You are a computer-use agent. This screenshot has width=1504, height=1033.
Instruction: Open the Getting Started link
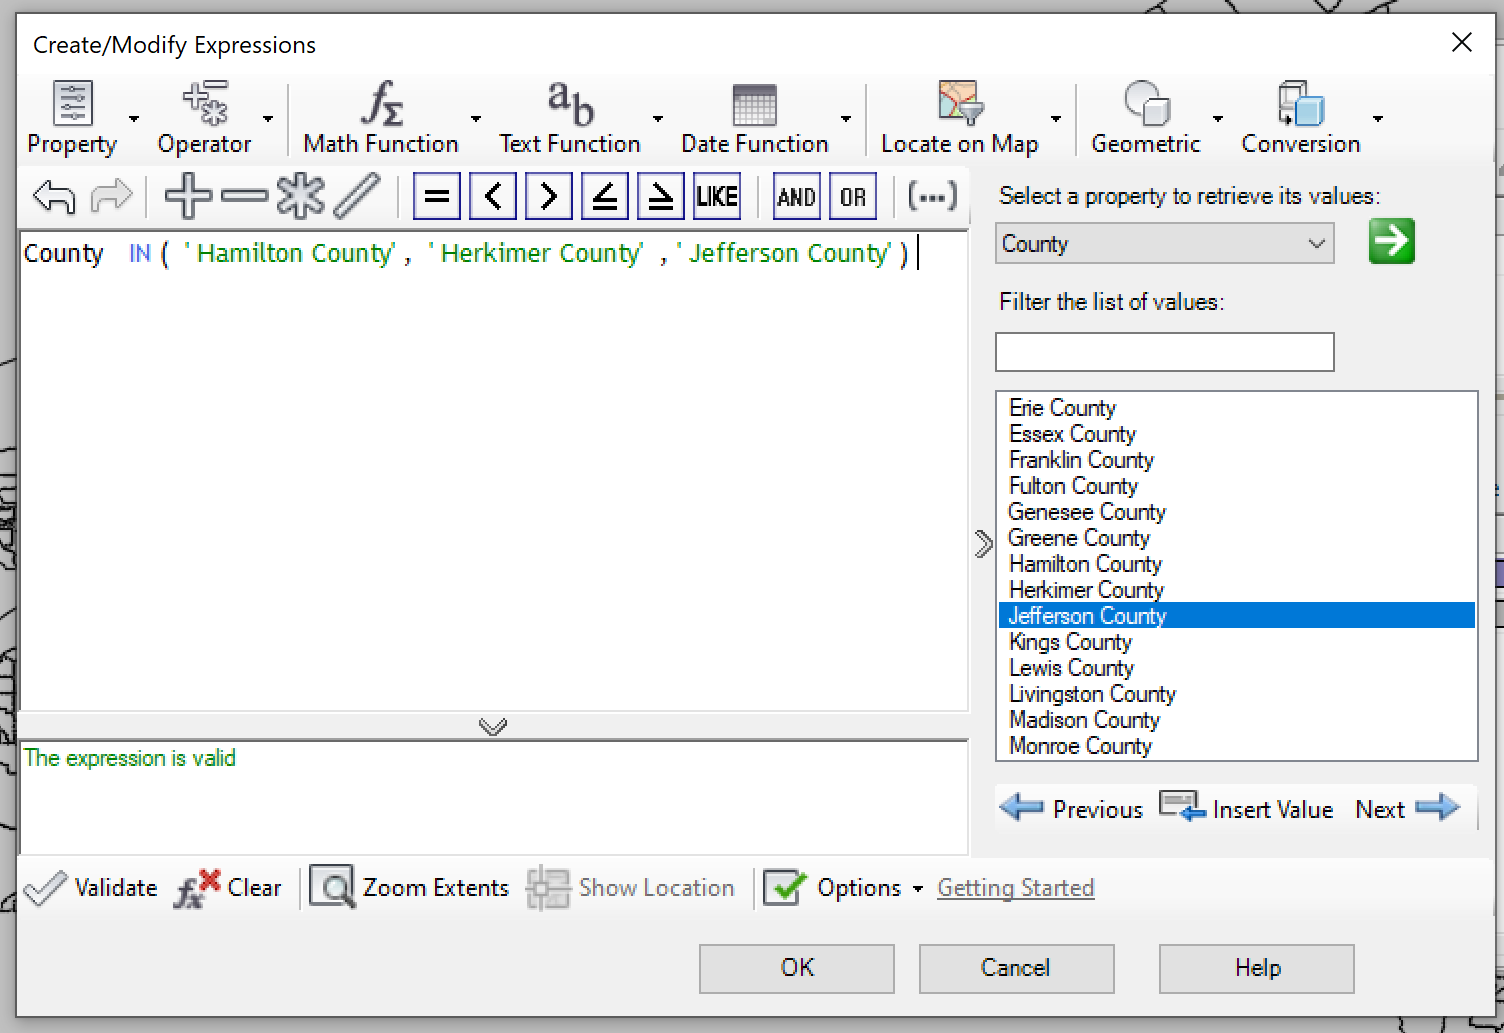click(x=1015, y=888)
